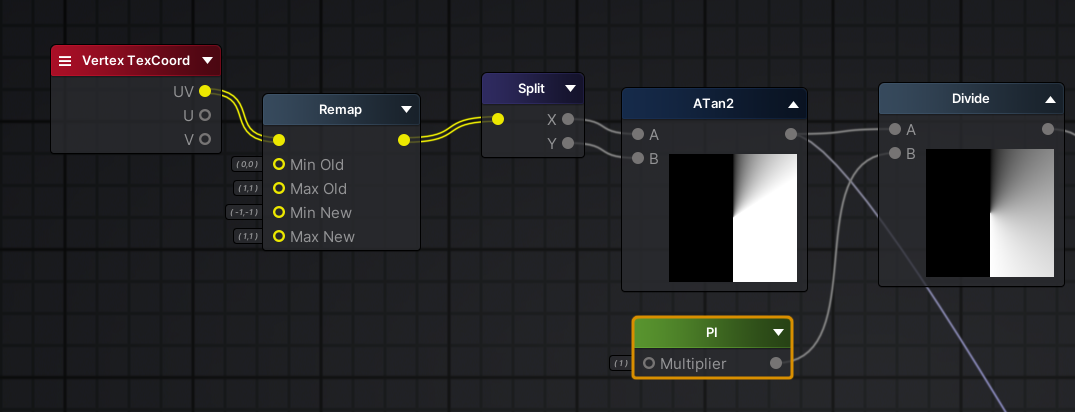Click the Divide node B input port

(x=893, y=153)
